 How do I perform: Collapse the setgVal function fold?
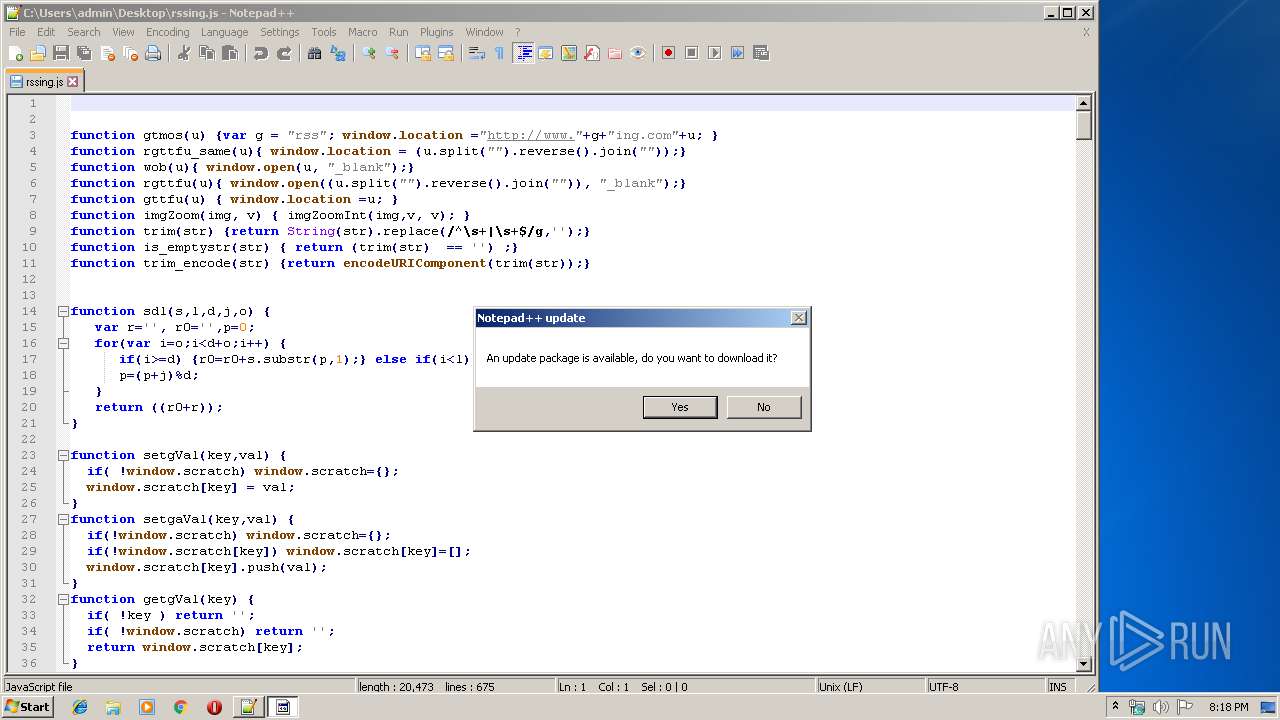(63, 455)
